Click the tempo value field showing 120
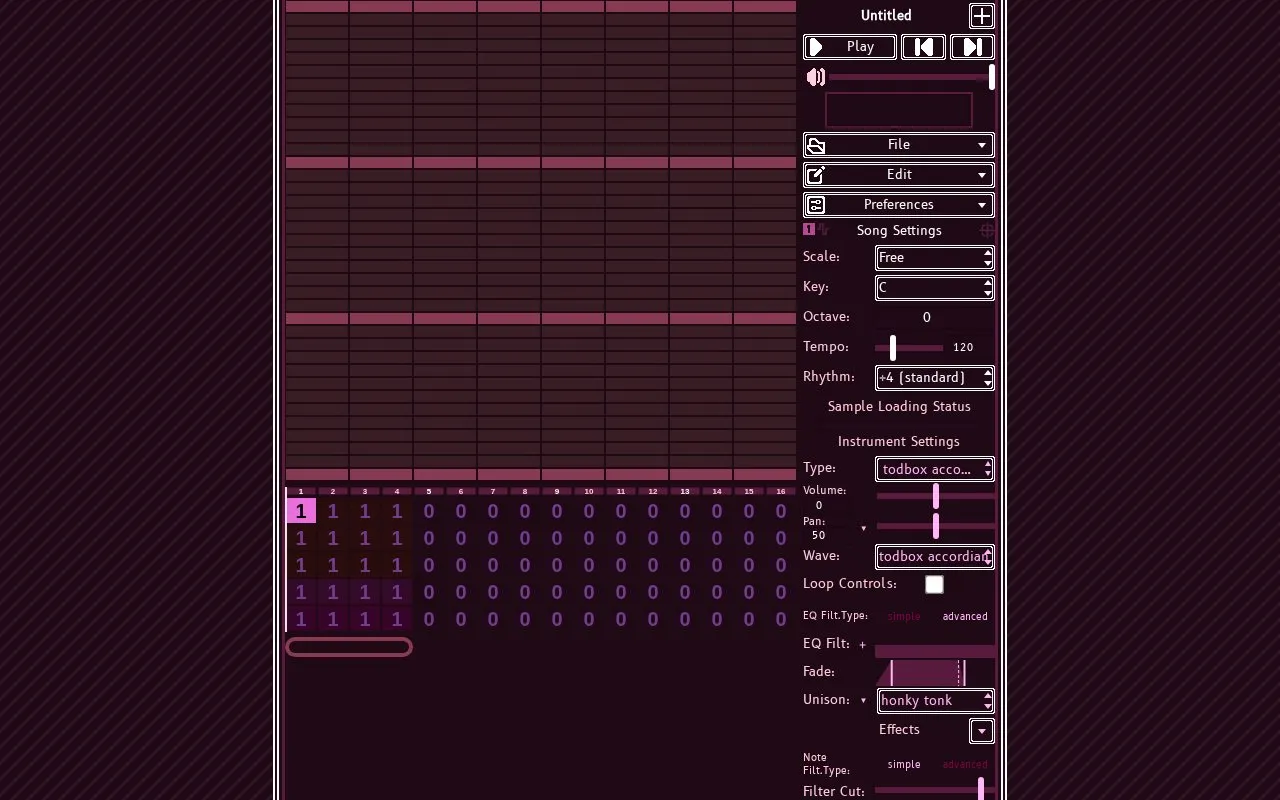 963,347
